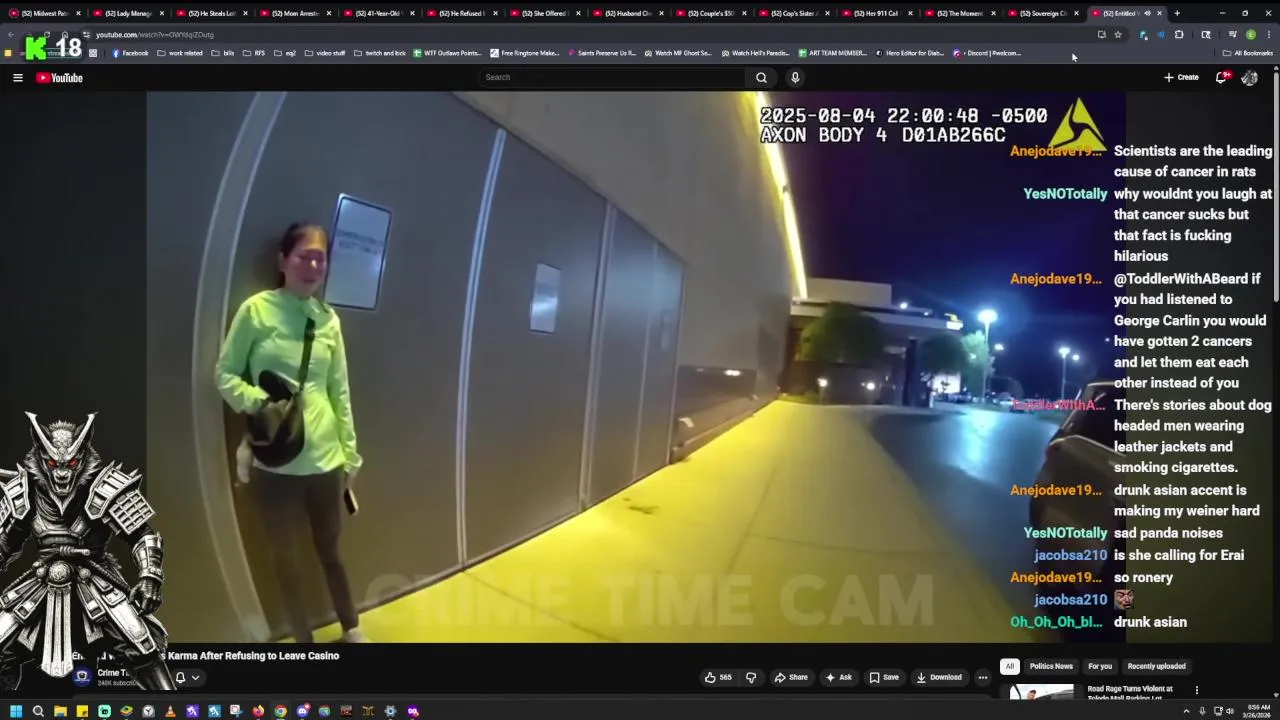
Task: Open the Chrome profile avatar
Action: pos(1250,34)
